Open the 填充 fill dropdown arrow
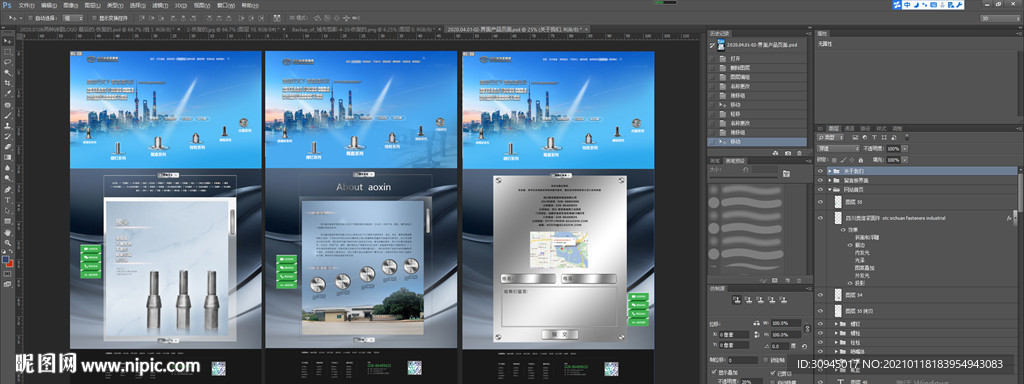 coord(905,159)
